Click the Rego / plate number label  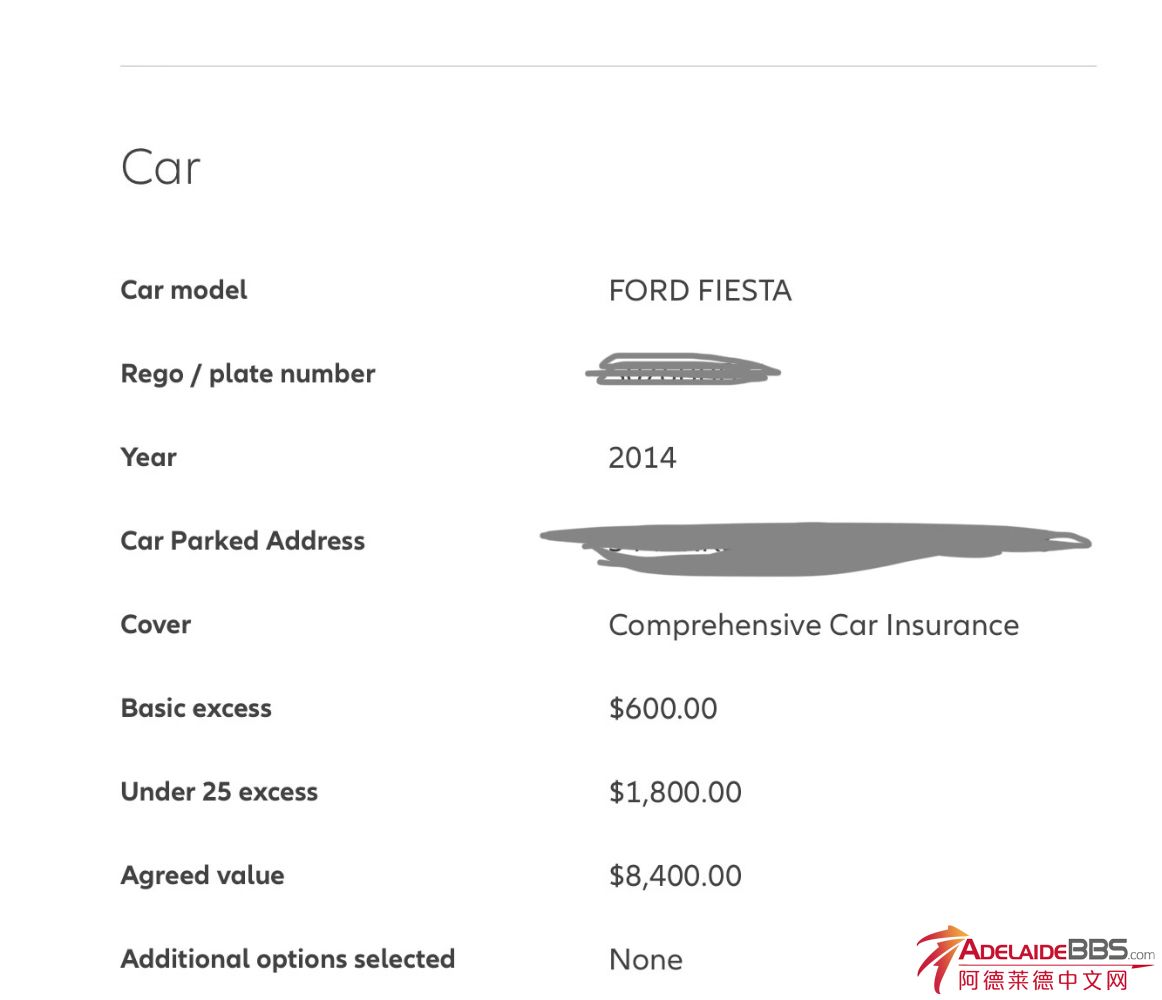click(x=247, y=374)
